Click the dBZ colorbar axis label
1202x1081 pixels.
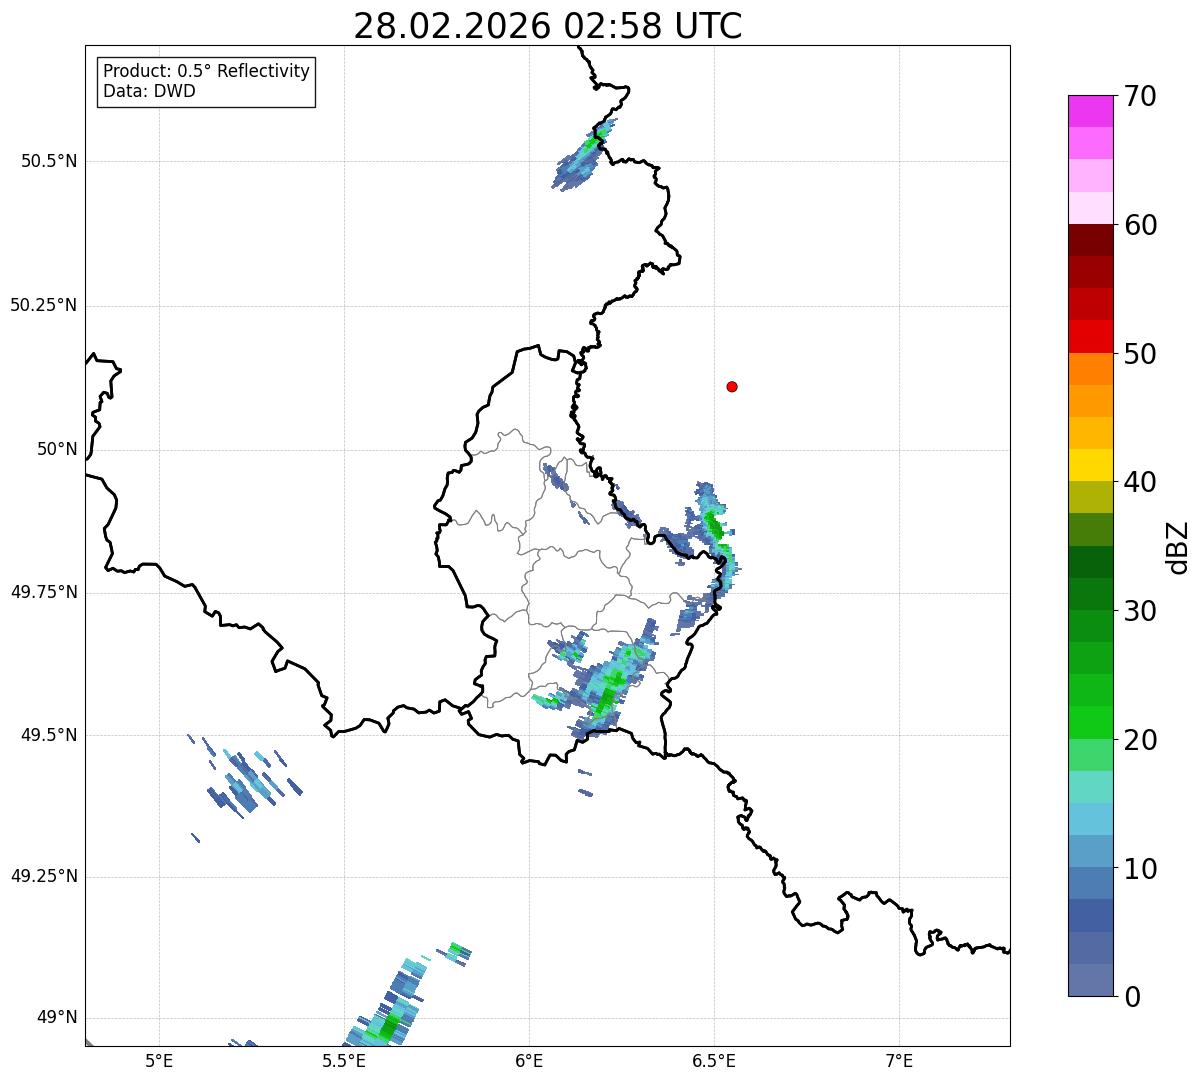(x=1178, y=547)
